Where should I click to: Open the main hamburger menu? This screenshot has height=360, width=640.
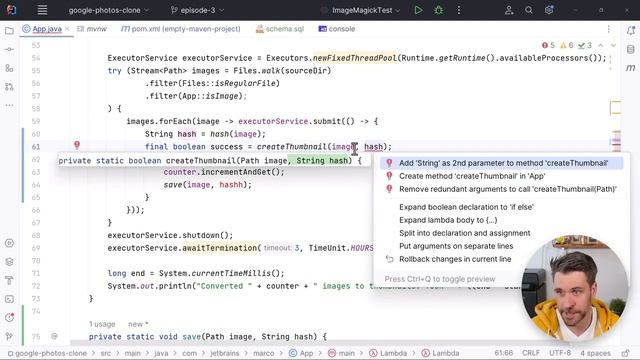point(42,10)
